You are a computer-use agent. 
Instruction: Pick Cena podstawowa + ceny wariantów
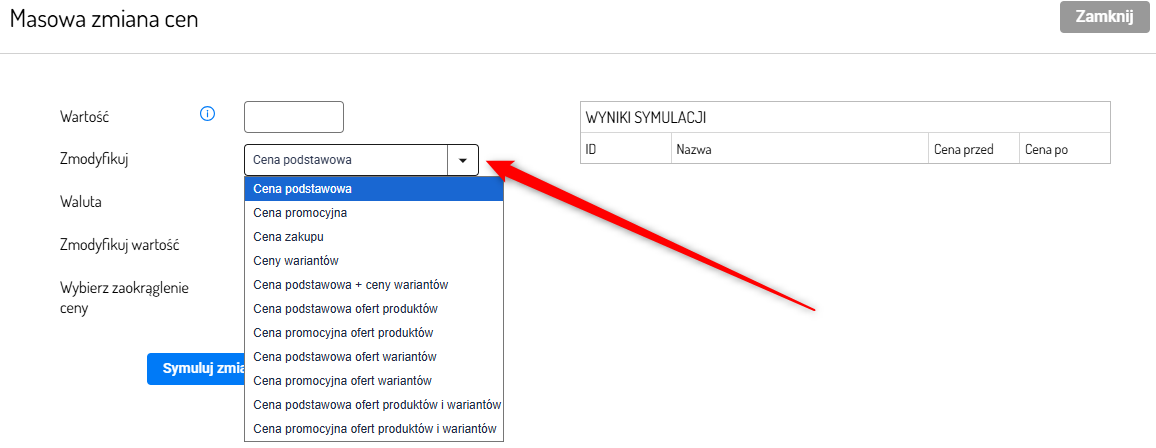[x=373, y=285]
